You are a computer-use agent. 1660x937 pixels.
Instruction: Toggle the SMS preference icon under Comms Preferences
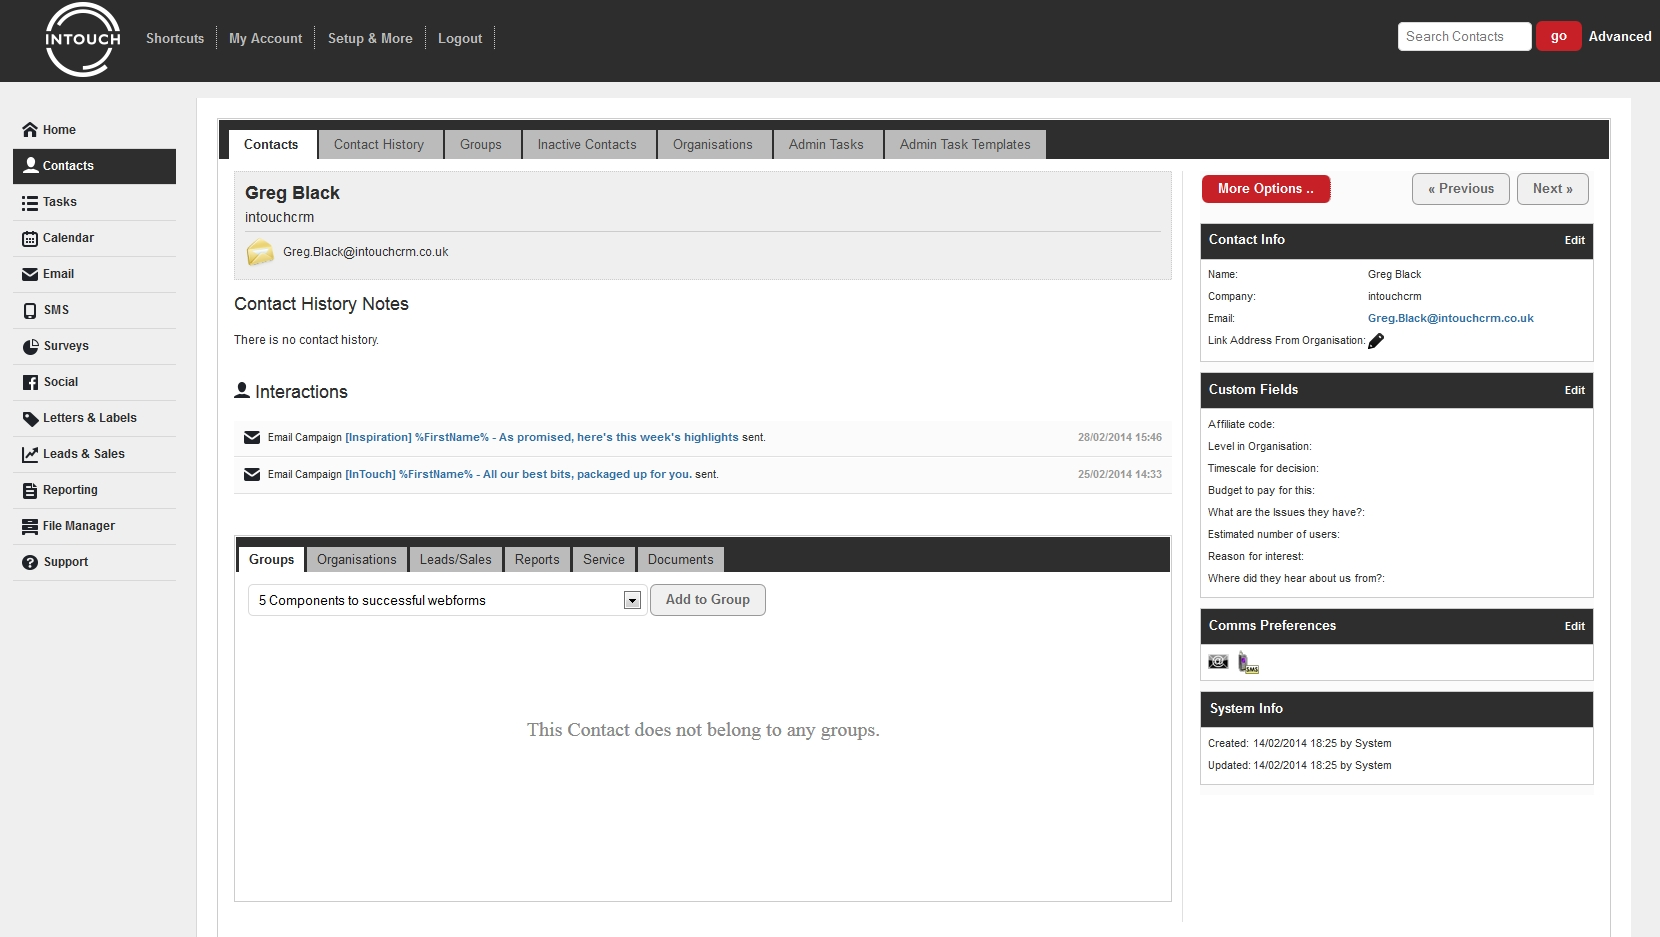pyautogui.click(x=1247, y=662)
